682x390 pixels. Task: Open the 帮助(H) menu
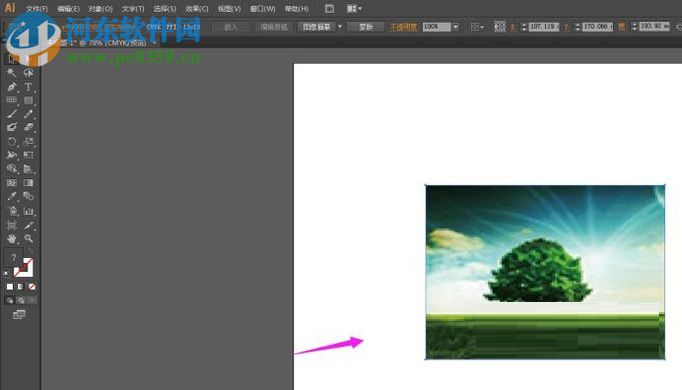[297, 9]
